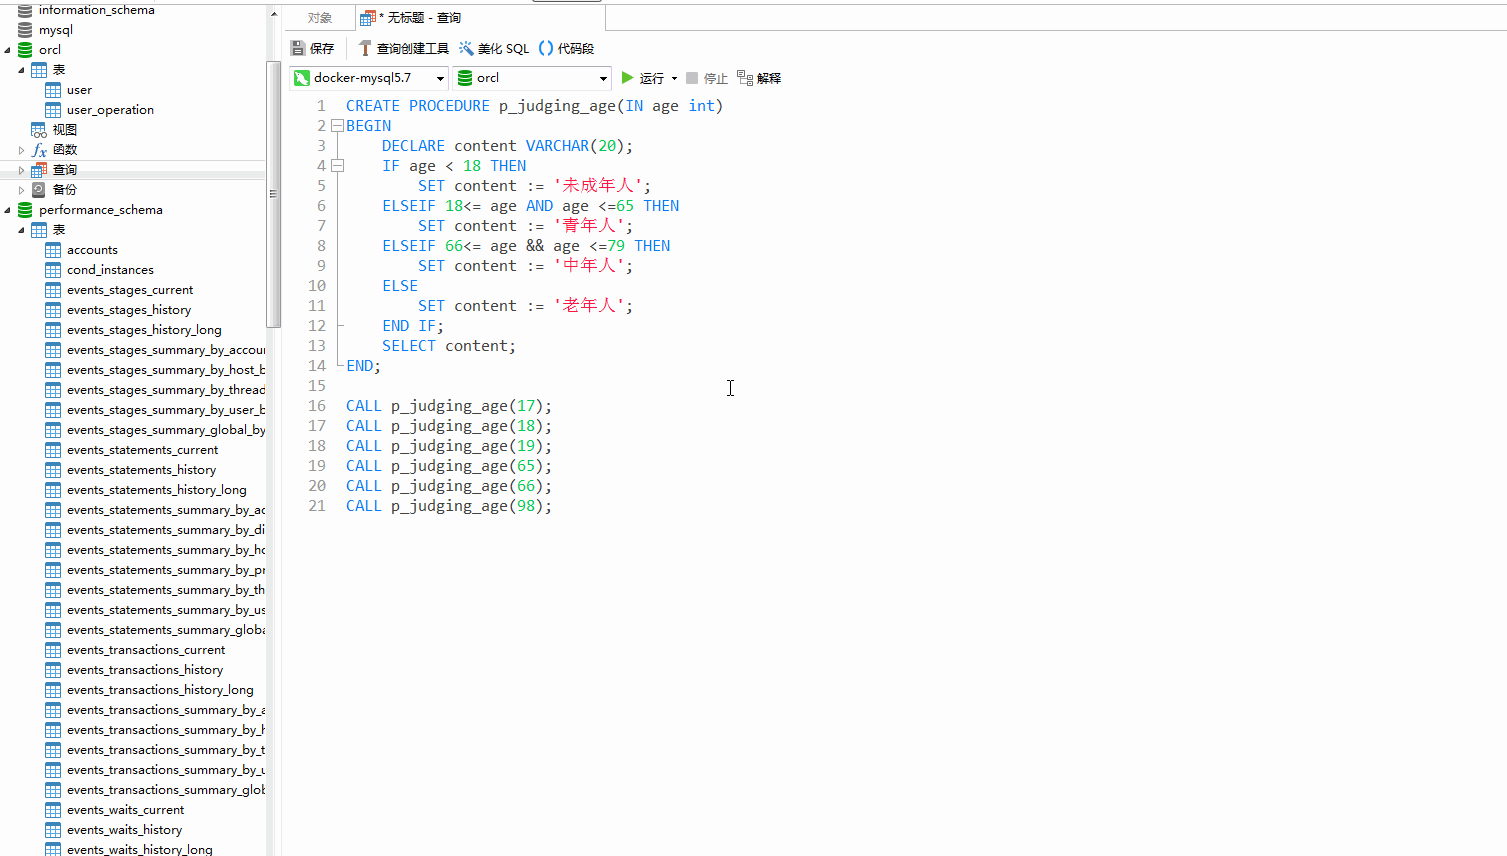This screenshot has height=856, width=1507.
Task: Select the mysql database in tree
Action: (56, 30)
